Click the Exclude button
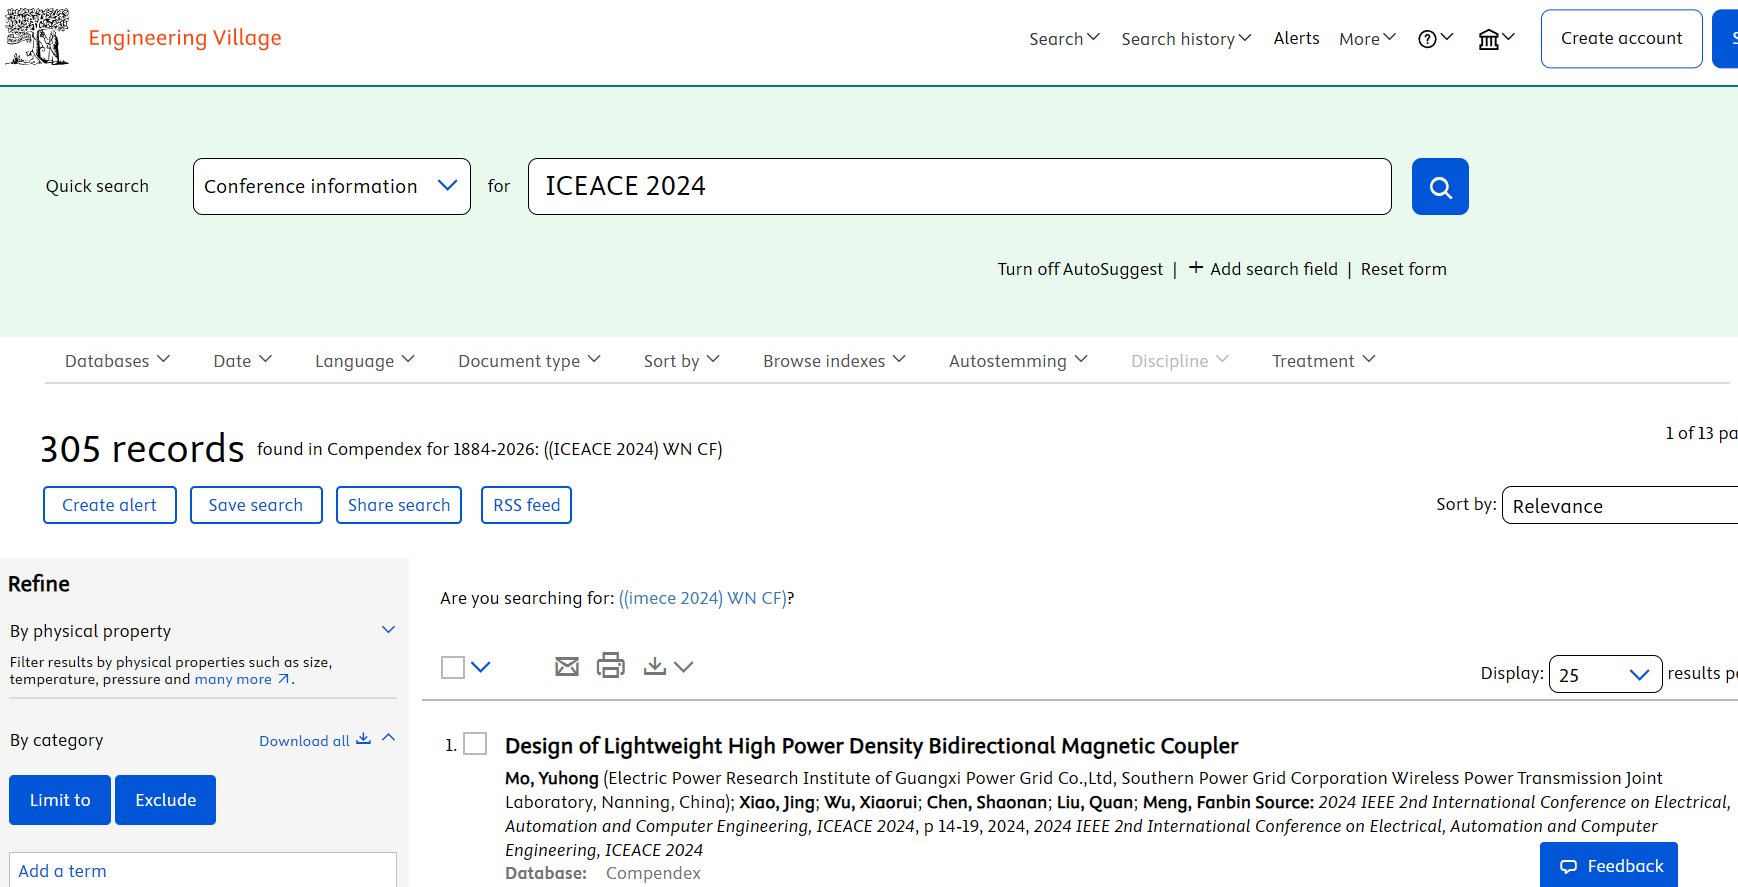1738x887 pixels. [x=166, y=800]
